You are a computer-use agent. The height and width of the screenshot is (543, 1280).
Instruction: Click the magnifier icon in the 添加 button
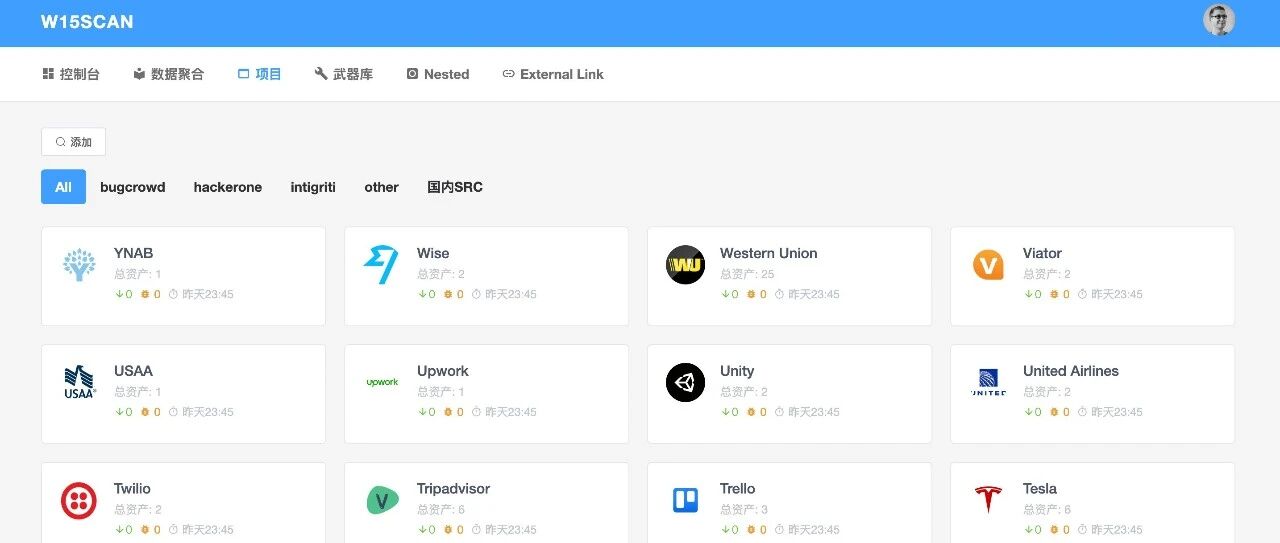pos(61,142)
